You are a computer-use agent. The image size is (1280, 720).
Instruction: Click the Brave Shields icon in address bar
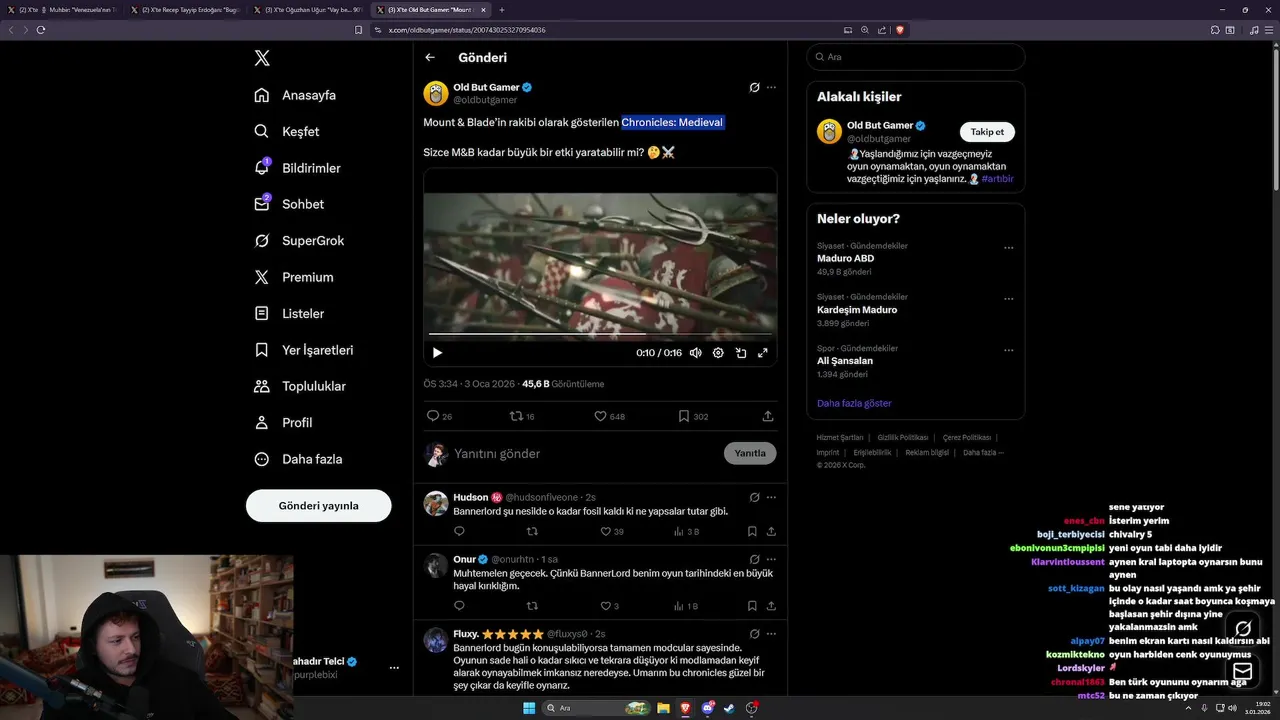click(x=900, y=30)
